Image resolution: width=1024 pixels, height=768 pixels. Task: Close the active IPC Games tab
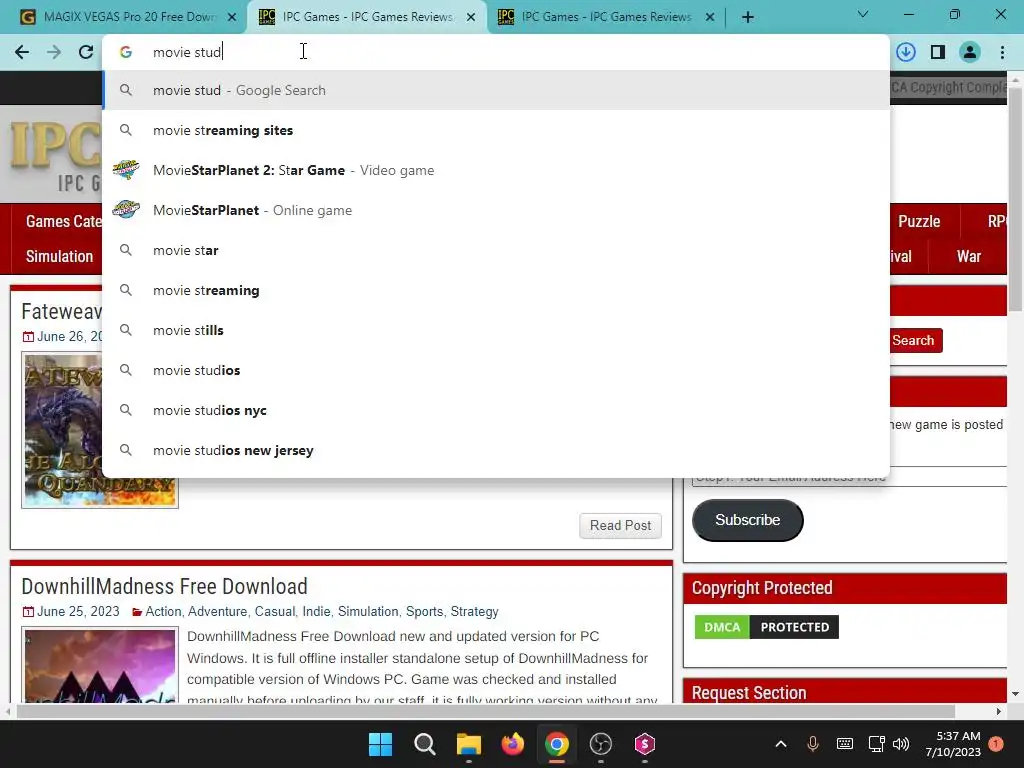click(471, 18)
